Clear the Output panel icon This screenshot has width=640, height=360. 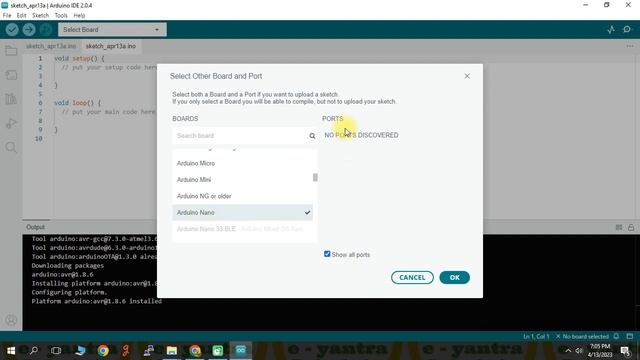click(619, 227)
